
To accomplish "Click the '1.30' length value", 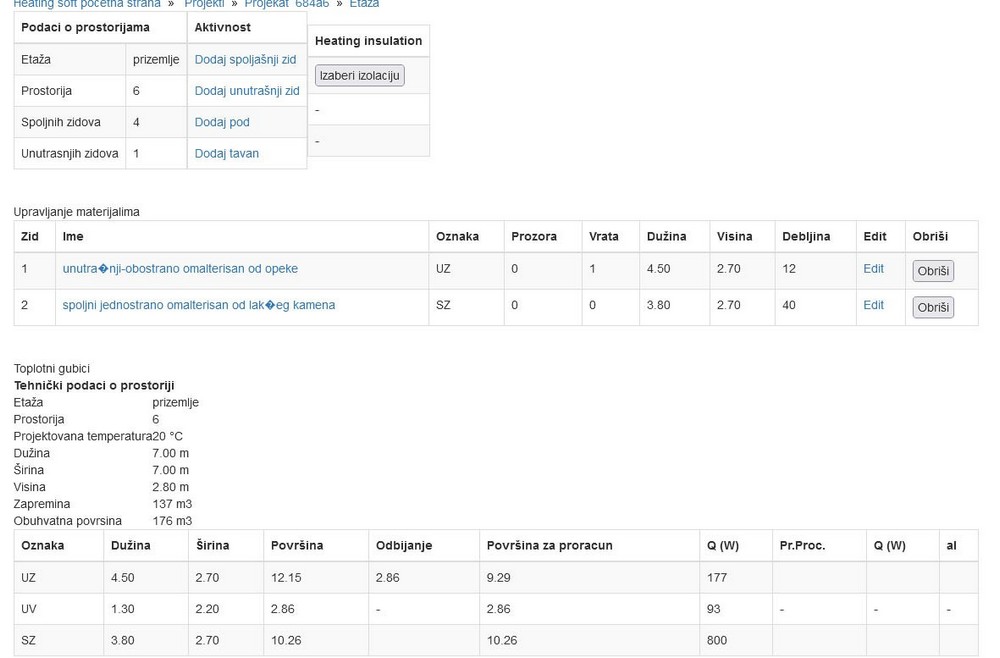I will pyautogui.click(x=122, y=609).
